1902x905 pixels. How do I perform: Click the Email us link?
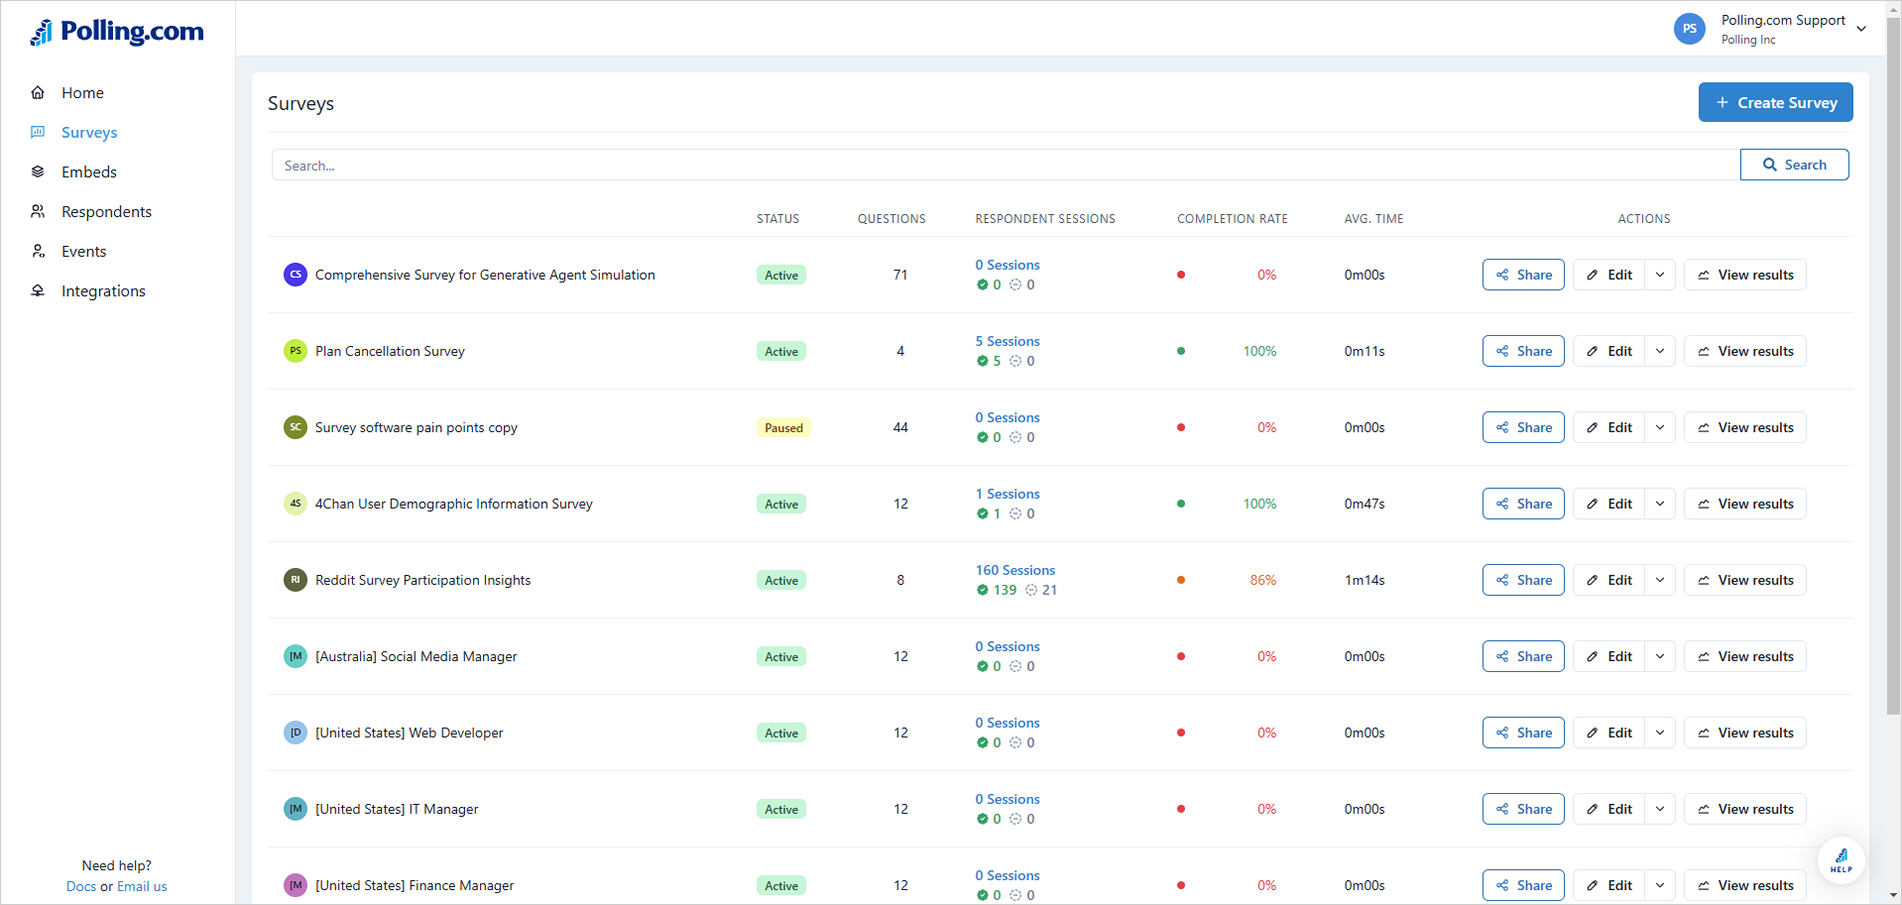coord(142,886)
